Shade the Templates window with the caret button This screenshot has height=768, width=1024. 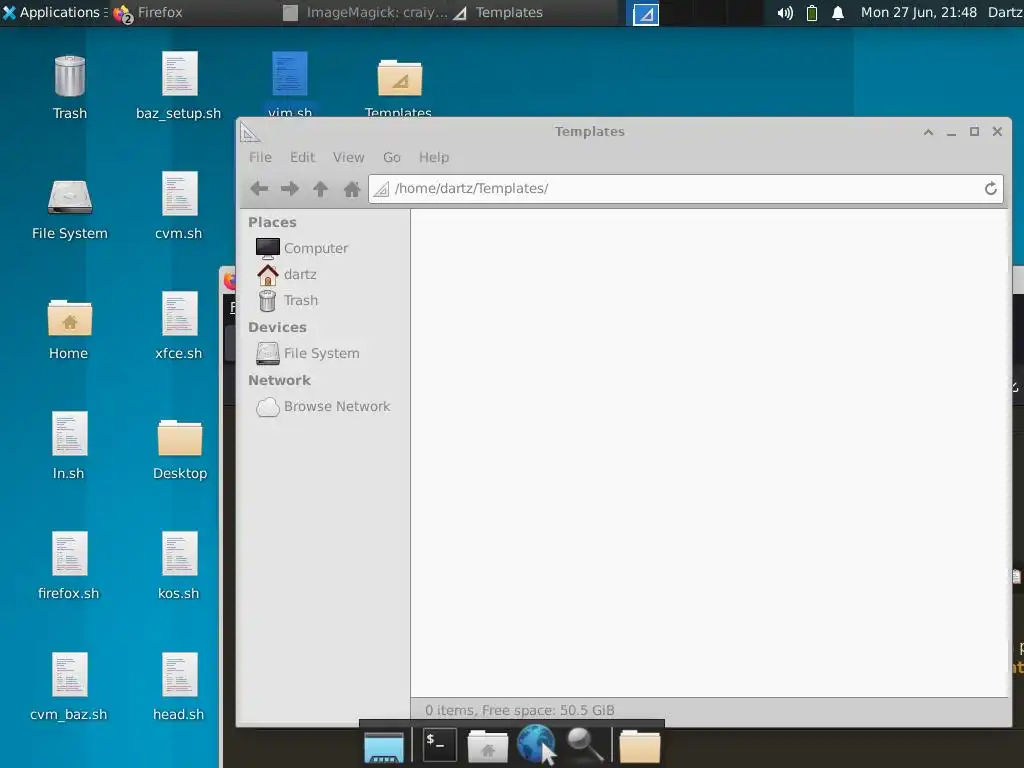(x=928, y=132)
